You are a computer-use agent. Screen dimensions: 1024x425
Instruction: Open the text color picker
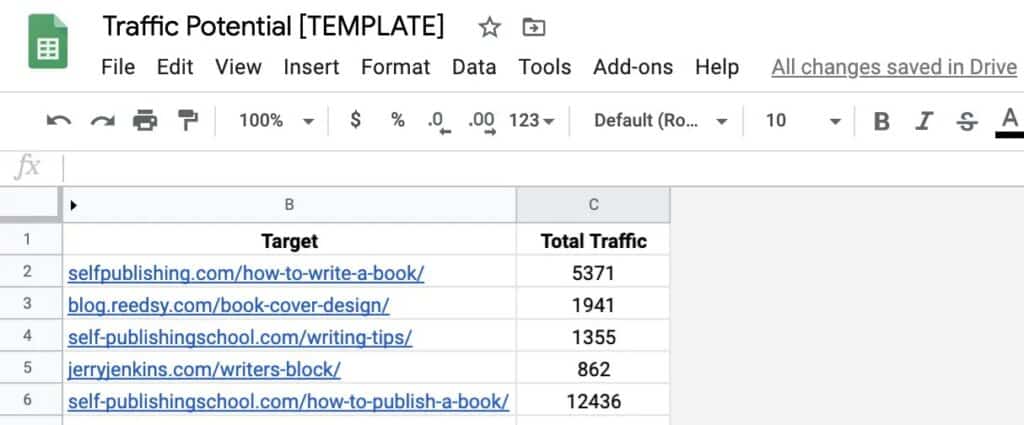pyautogui.click(x=1010, y=122)
